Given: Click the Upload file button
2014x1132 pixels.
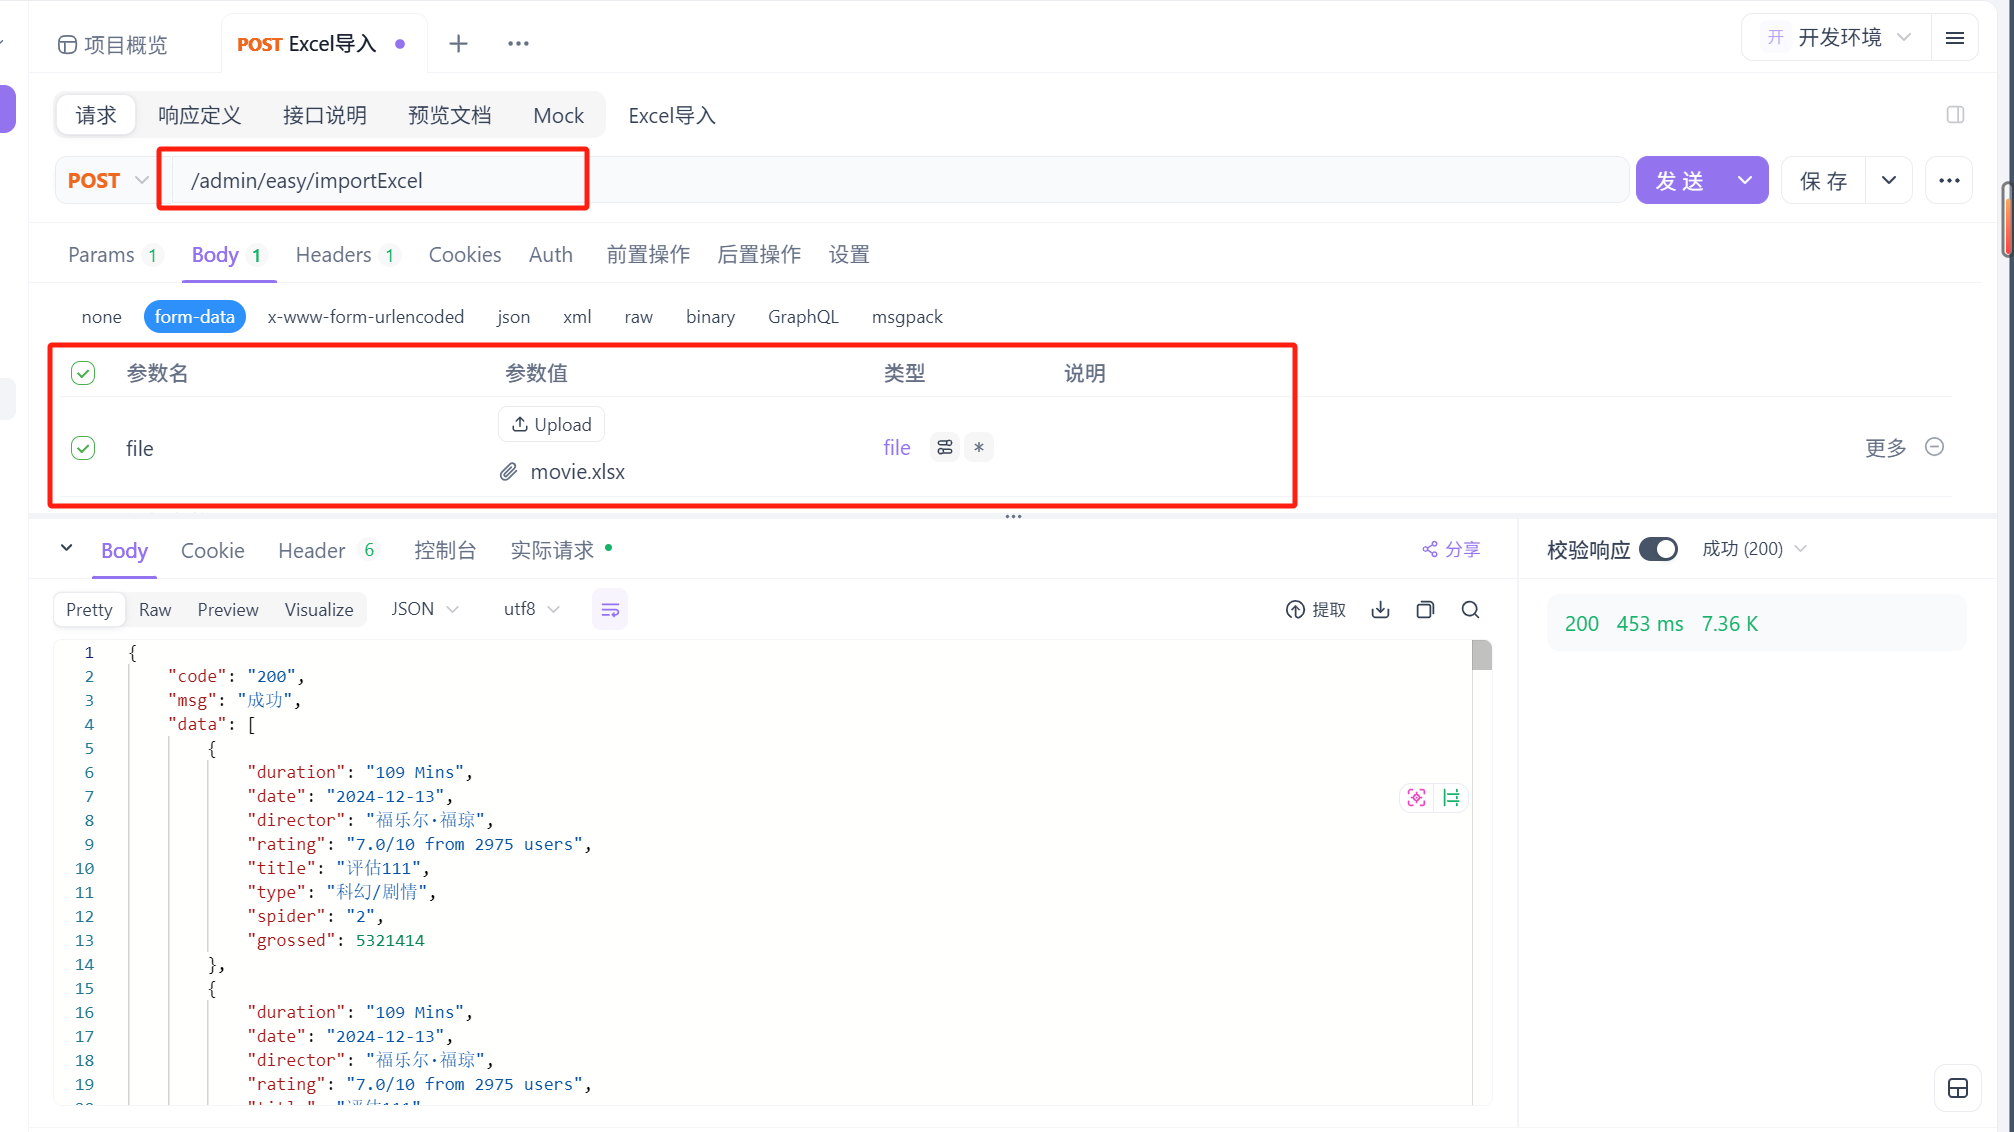Looking at the screenshot, I should pos(551,424).
